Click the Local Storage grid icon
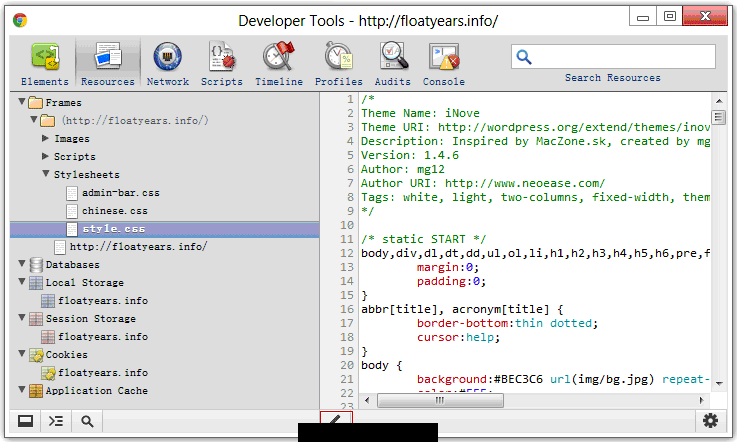This screenshot has width=737, height=442. (x=36, y=283)
